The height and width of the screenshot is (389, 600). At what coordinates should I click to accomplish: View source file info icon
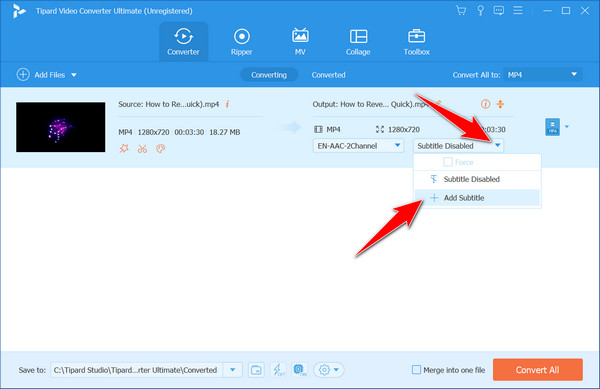point(227,104)
